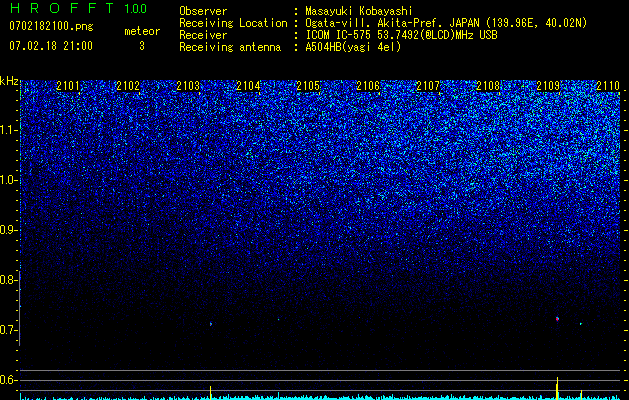
Task: Click the 2107 time marker
Action: tap(428, 86)
